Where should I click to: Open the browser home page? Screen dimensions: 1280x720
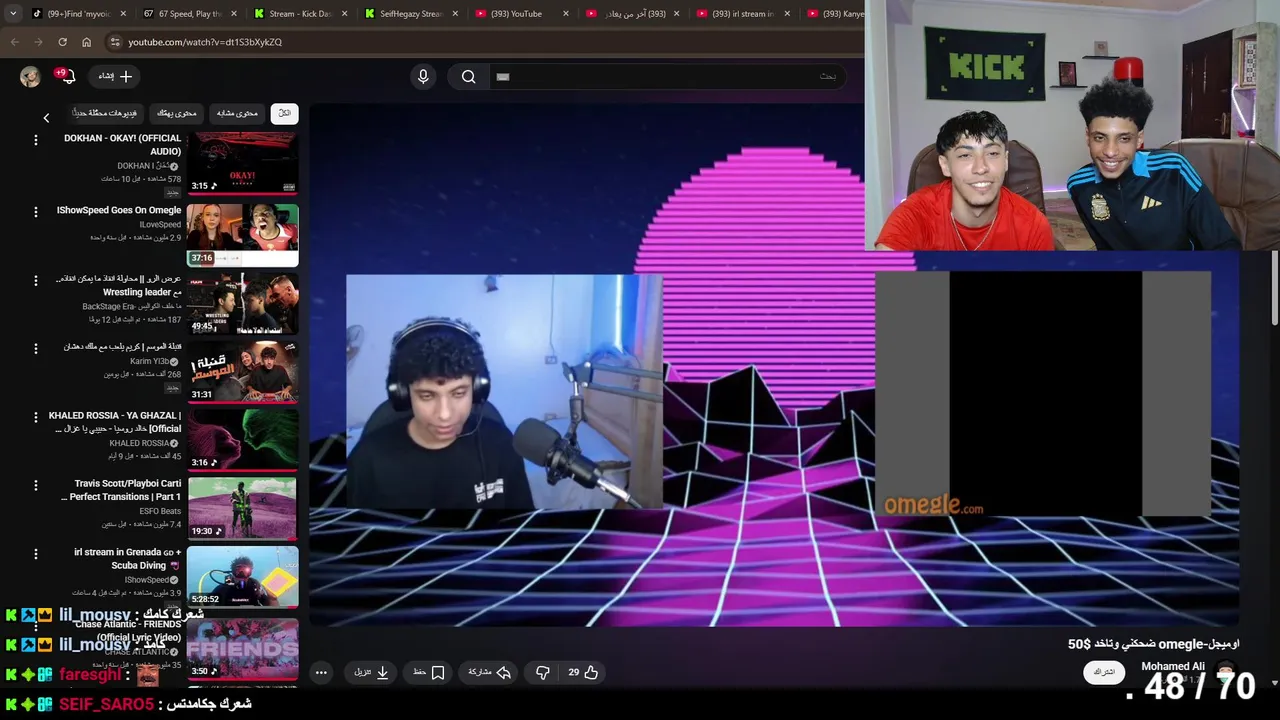(x=86, y=42)
